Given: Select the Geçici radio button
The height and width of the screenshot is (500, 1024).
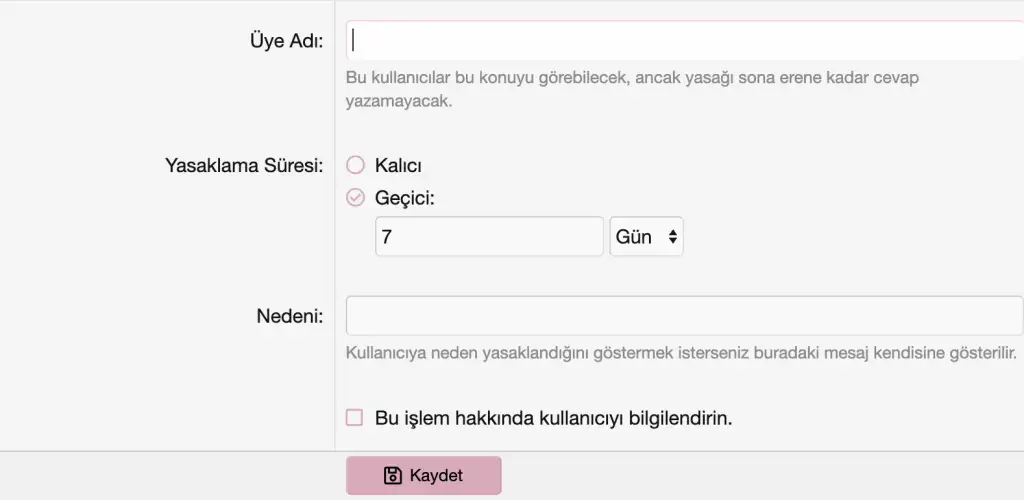Looking at the screenshot, I should [x=355, y=198].
